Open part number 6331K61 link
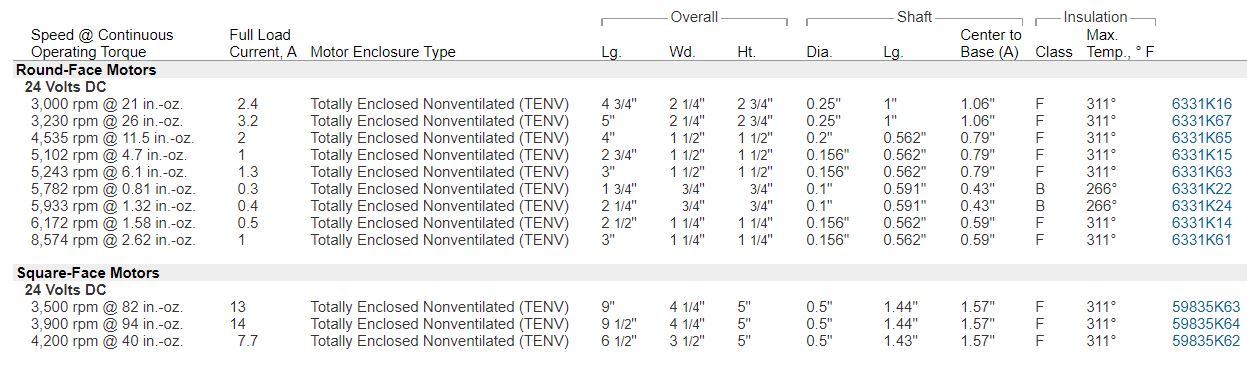1247x365 pixels. [x=1201, y=240]
